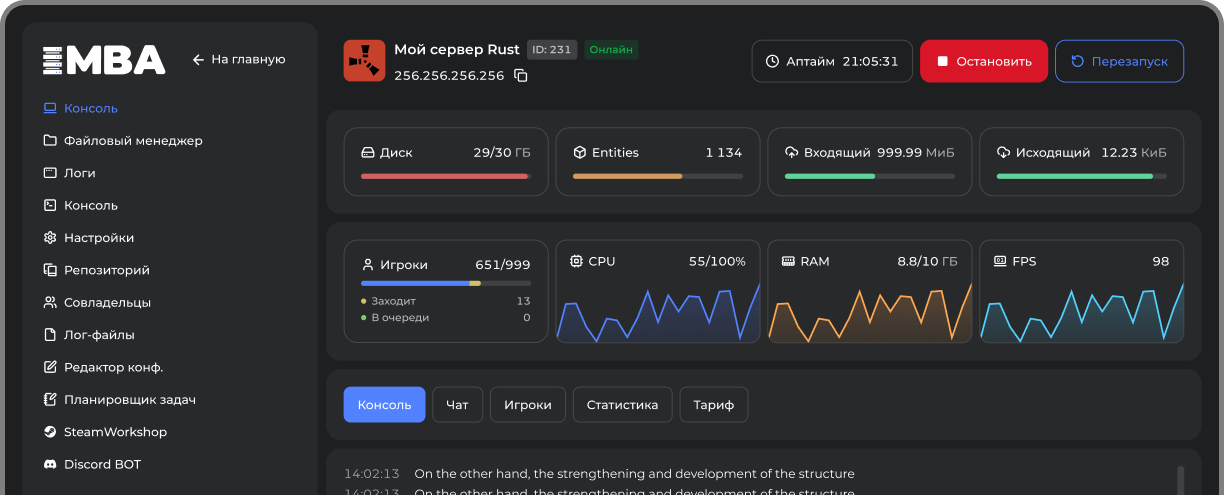
Task: Click the 256.256.256.256 address text
Action: (x=449, y=76)
